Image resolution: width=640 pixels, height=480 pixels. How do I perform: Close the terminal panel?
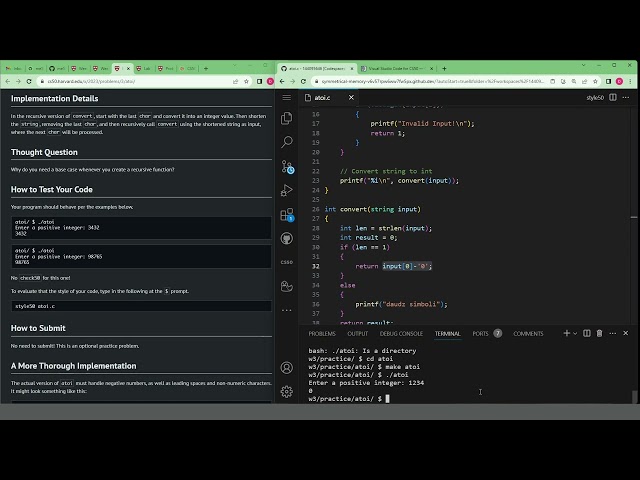pyautogui.click(x=626, y=333)
